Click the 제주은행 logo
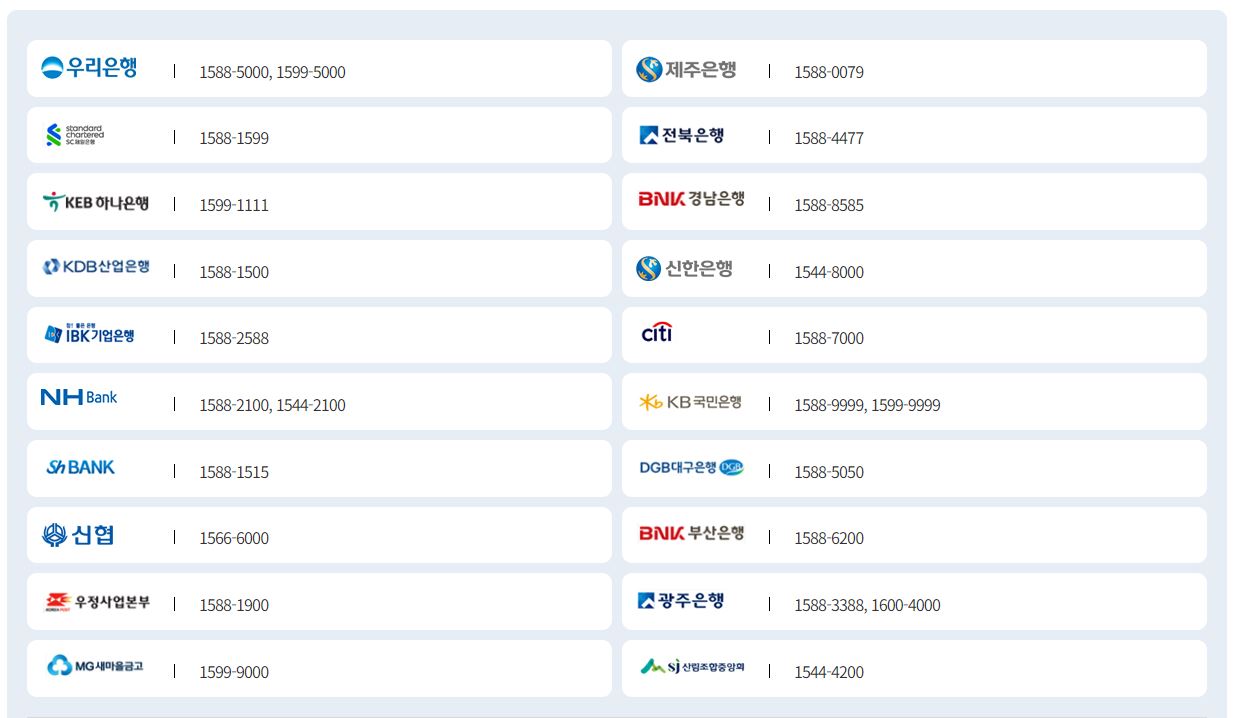Viewport: 1234px width, 718px height. click(686, 69)
